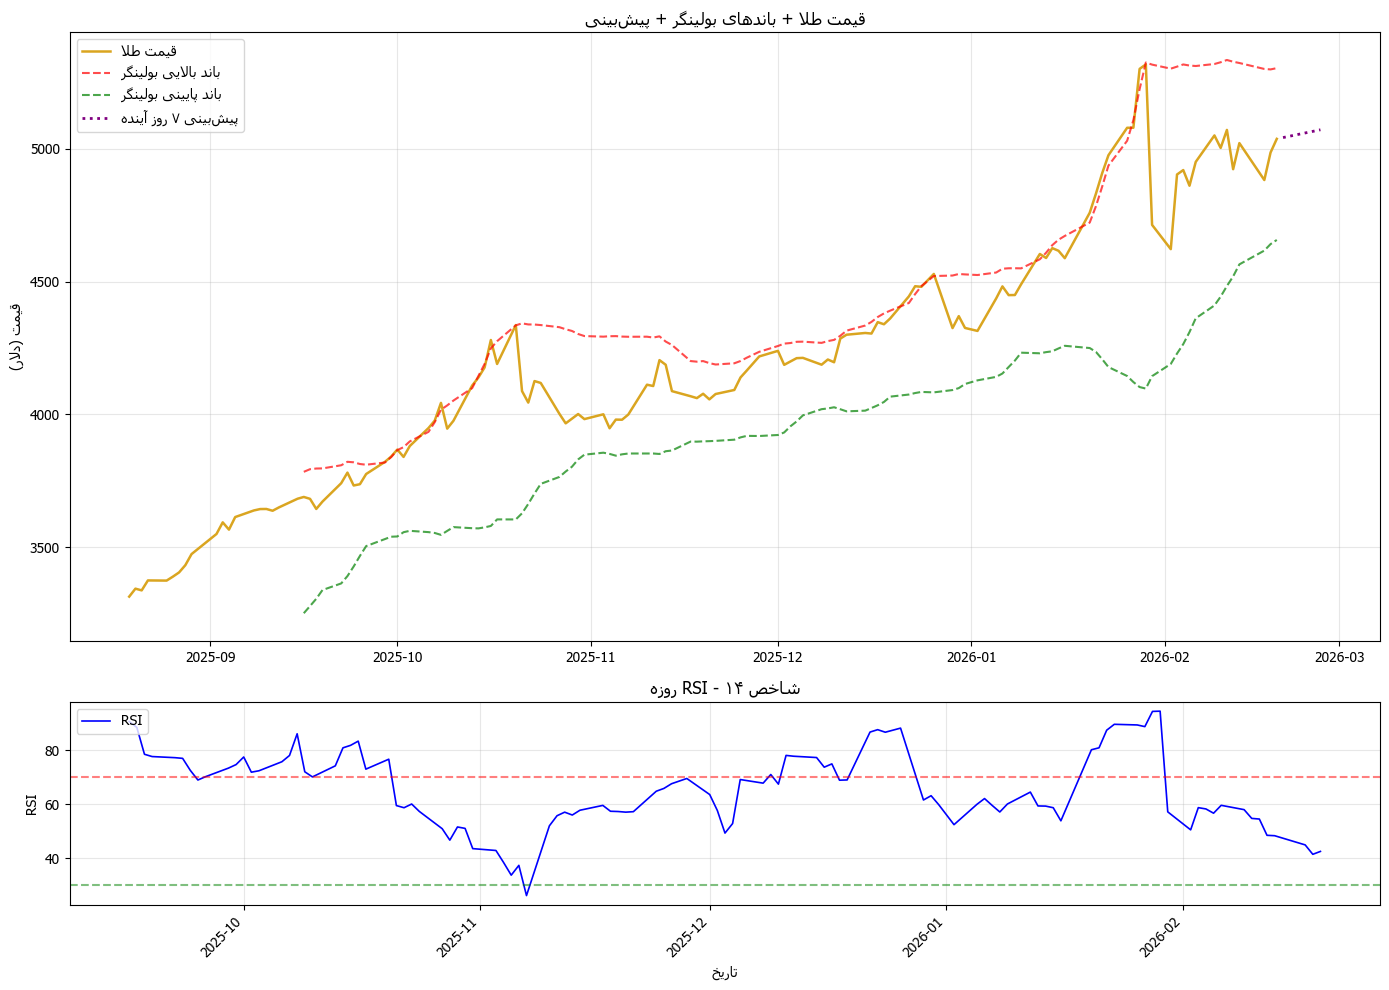The height and width of the screenshot is (990, 1389).
Task: Click the purple dotted forecast line
Action: [1301, 133]
